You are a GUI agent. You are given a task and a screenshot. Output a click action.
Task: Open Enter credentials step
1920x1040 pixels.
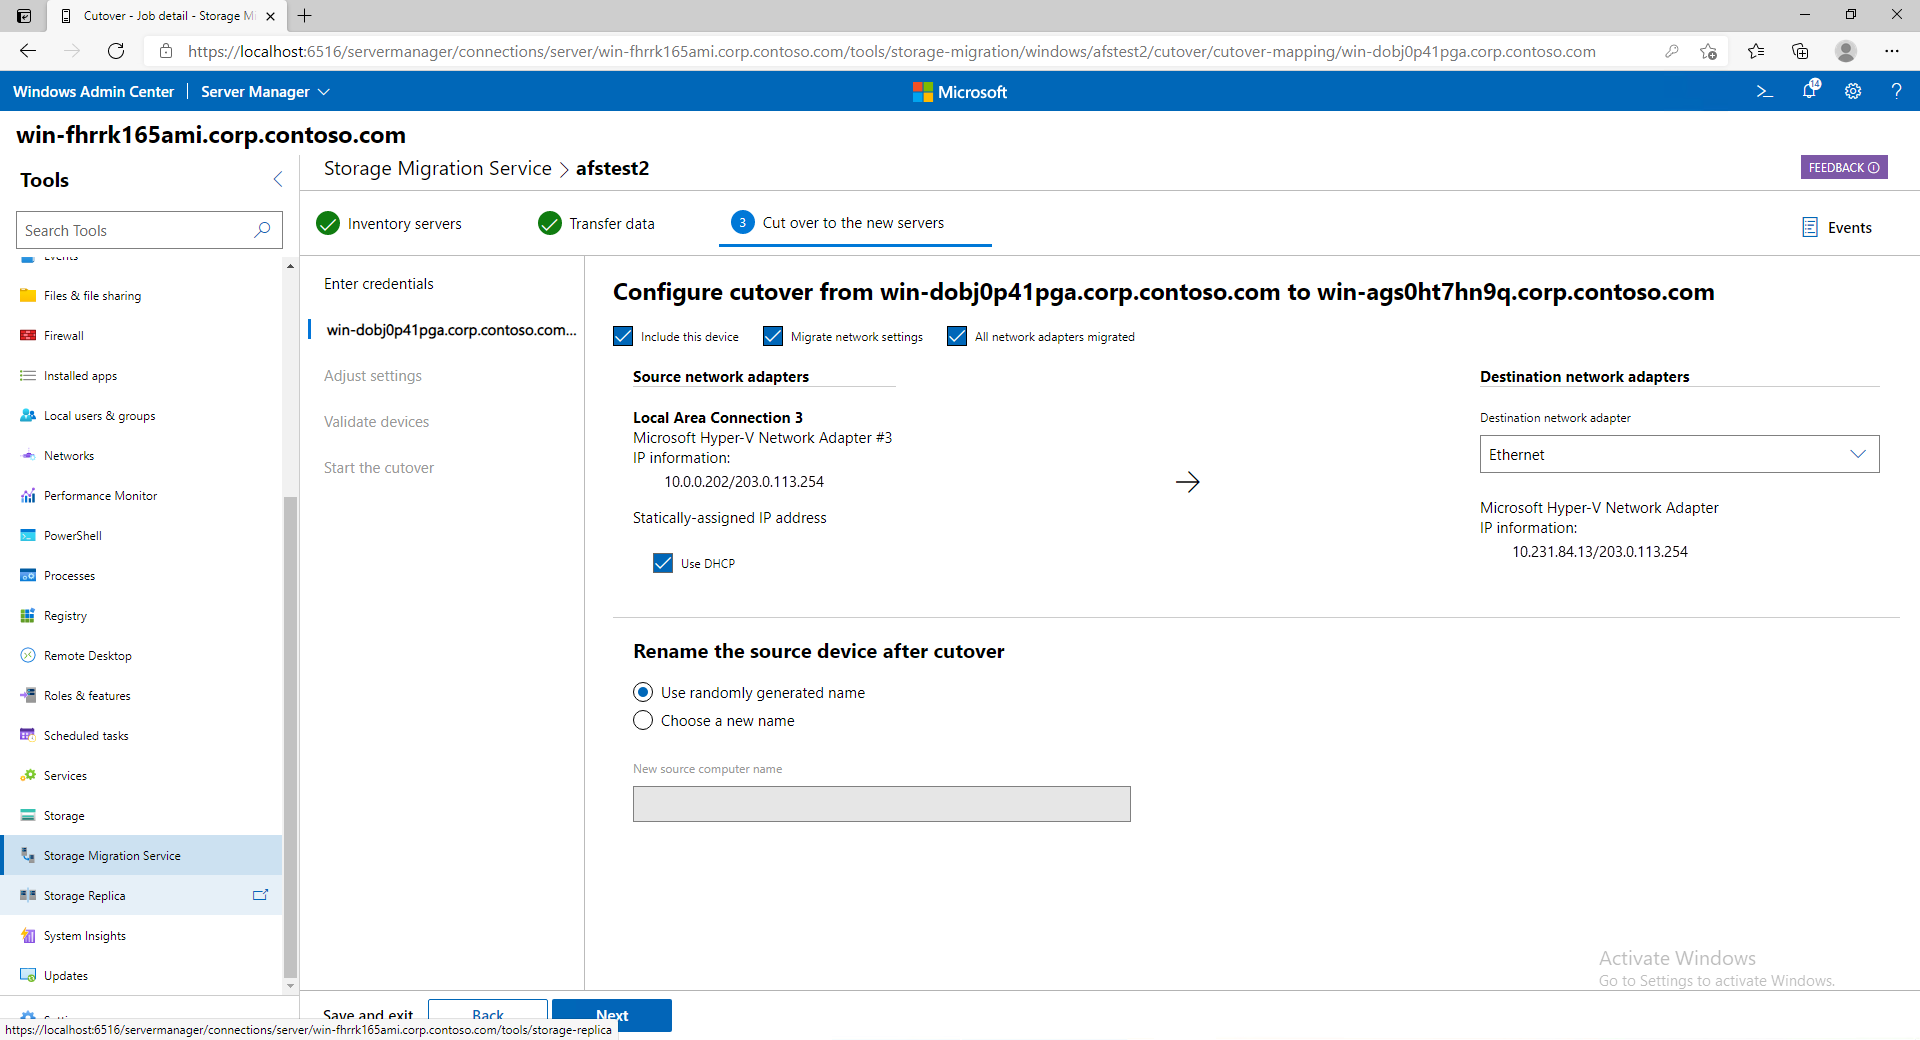point(379,284)
